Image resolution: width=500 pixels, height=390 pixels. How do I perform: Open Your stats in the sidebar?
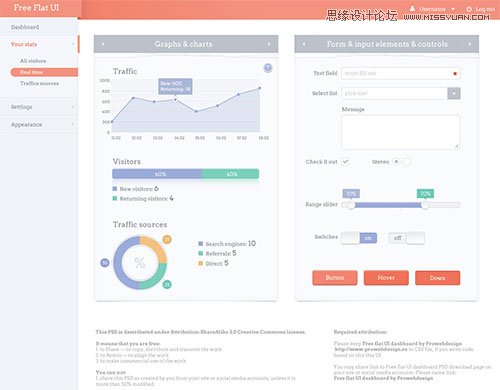click(24, 44)
